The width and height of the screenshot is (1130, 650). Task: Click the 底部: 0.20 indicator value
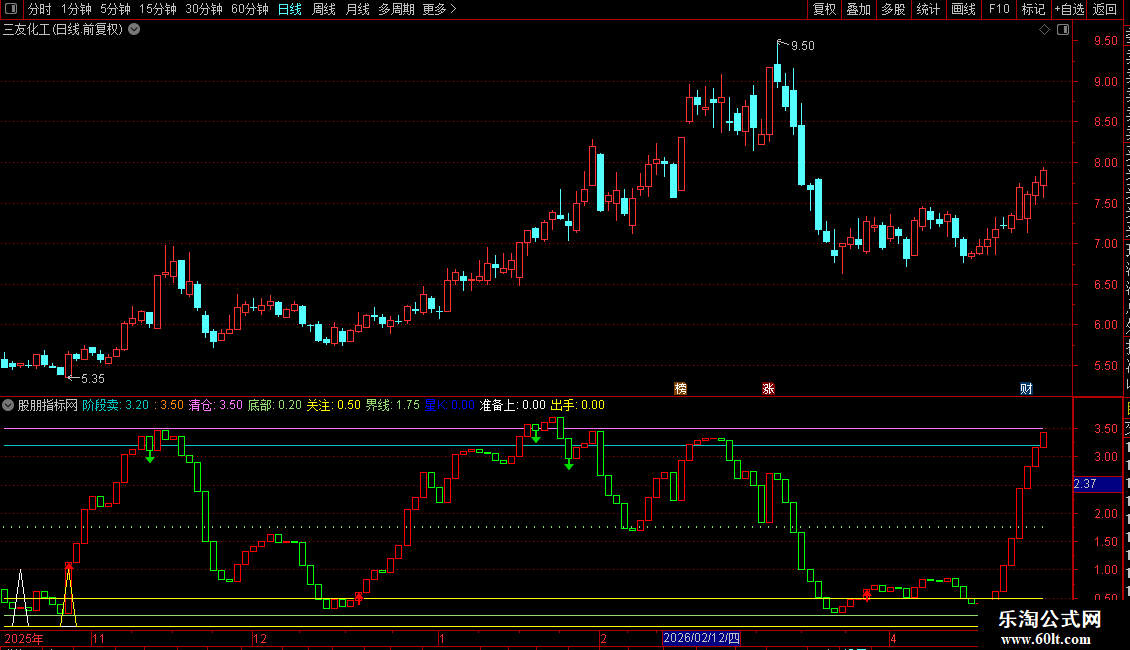point(275,405)
